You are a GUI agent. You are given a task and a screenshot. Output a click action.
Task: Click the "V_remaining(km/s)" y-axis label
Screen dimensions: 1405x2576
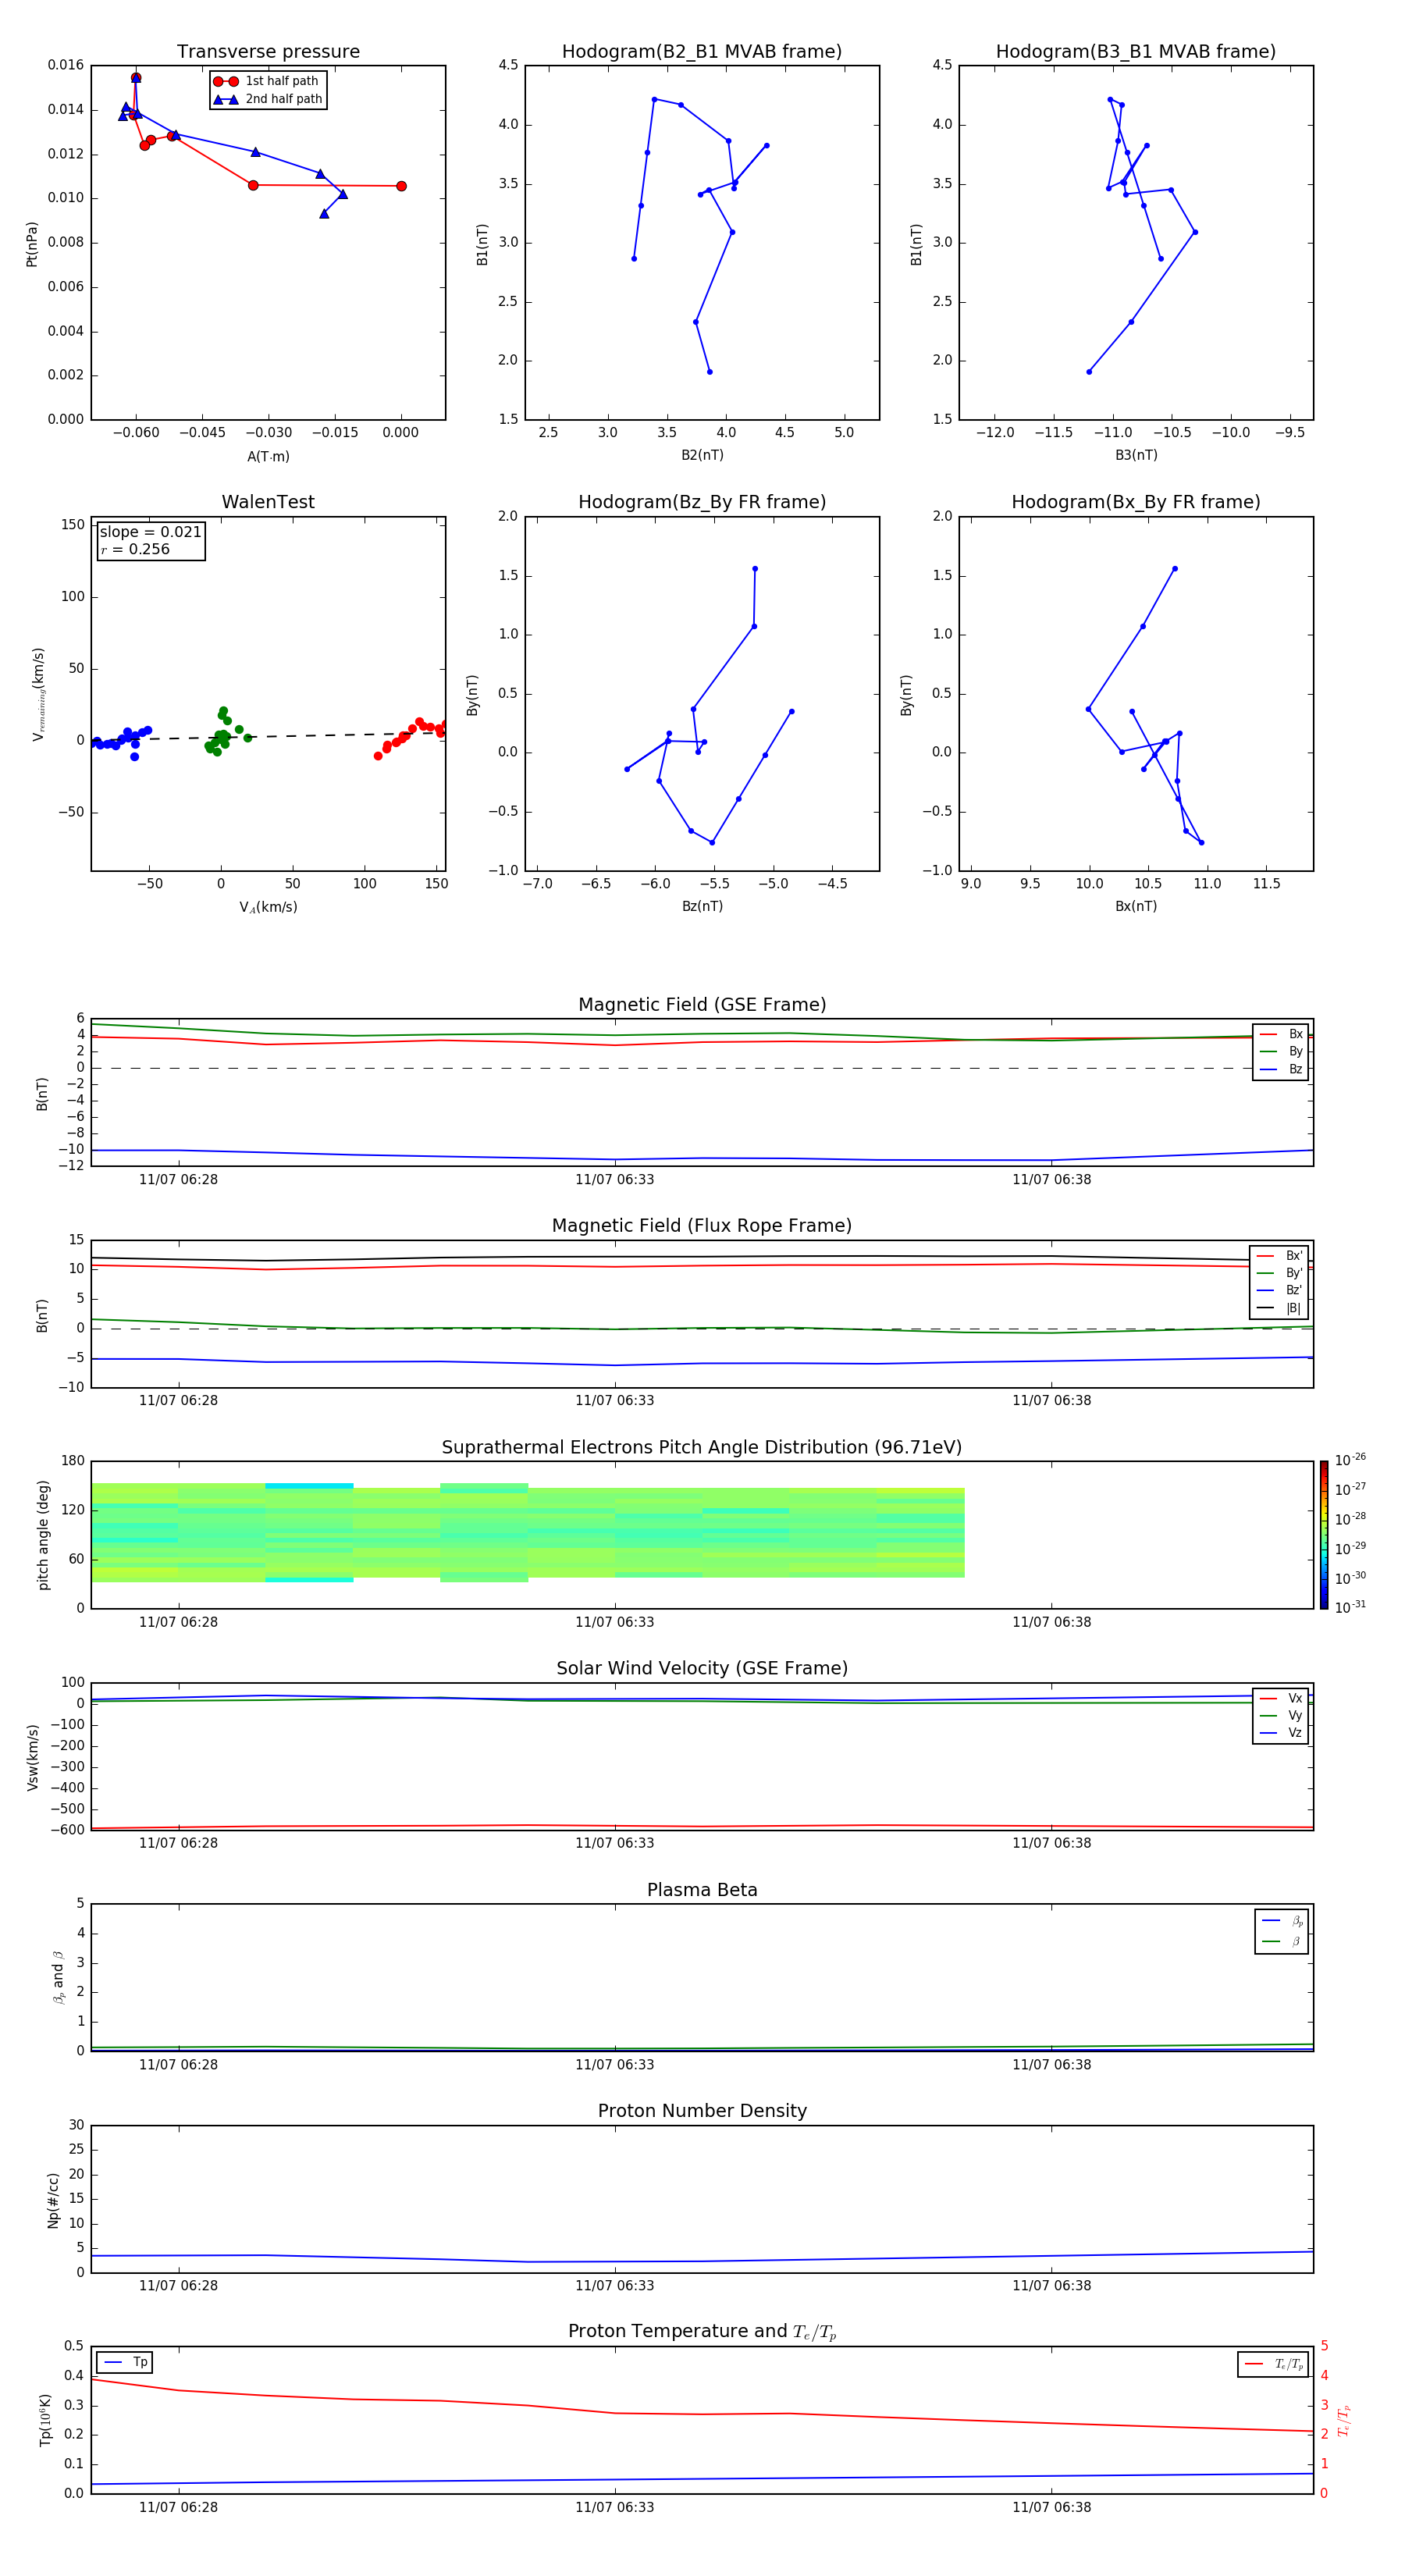pos(38,694)
